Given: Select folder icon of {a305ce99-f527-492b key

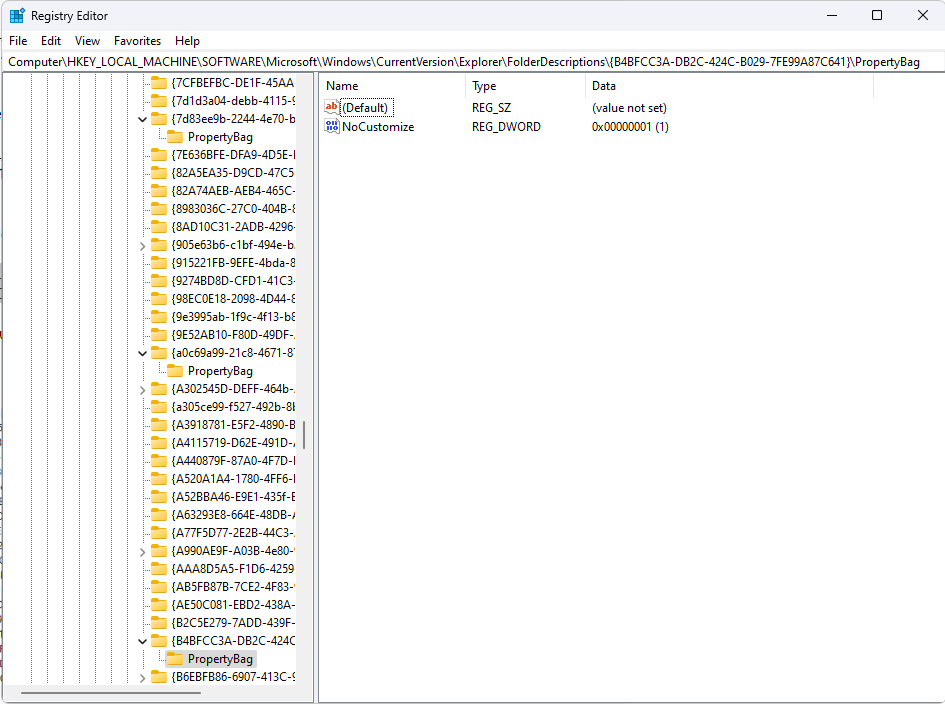Looking at the screenshot, I should click(159, 407).
